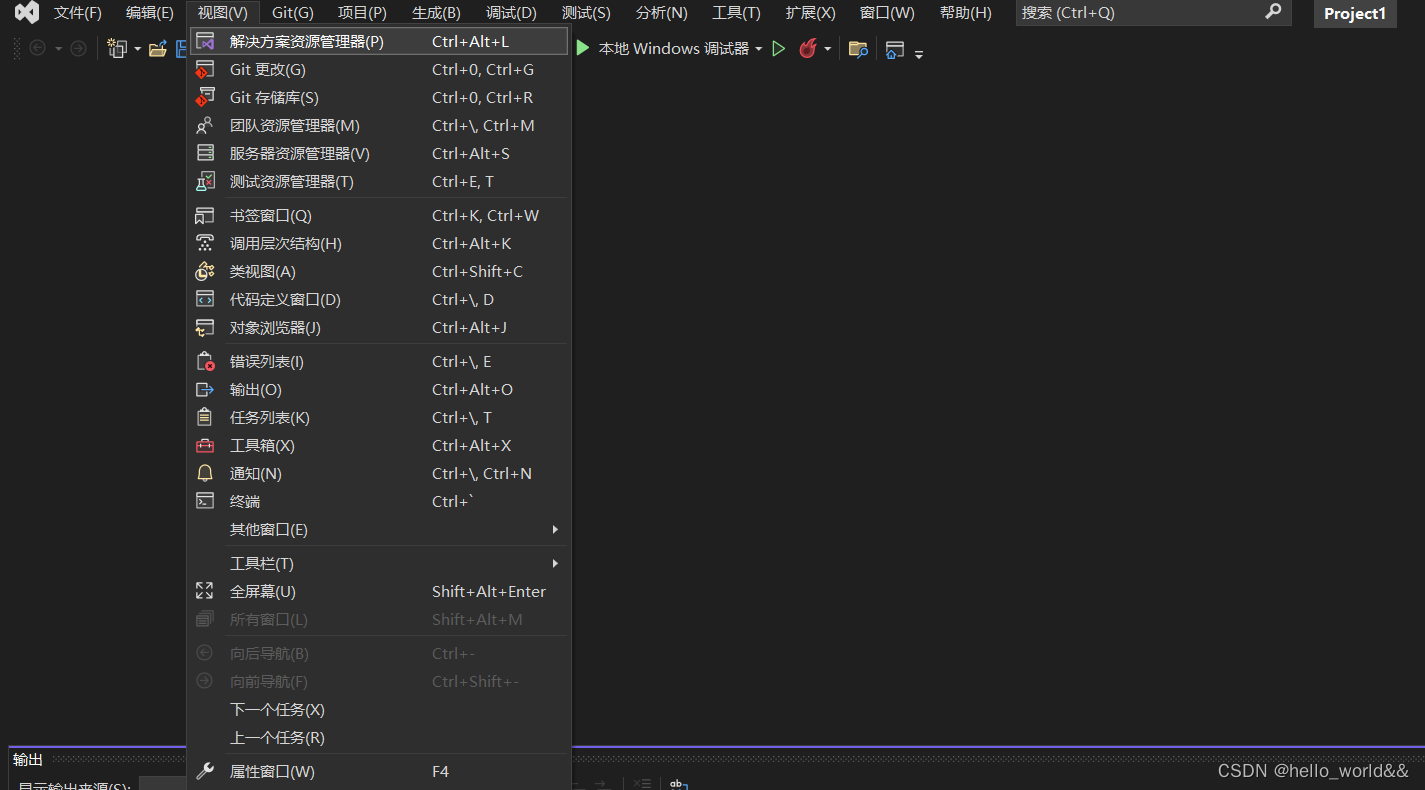Click the Hot Reload flame icon
Screen dimensions: 1425x790
click(x=807, y=48)
